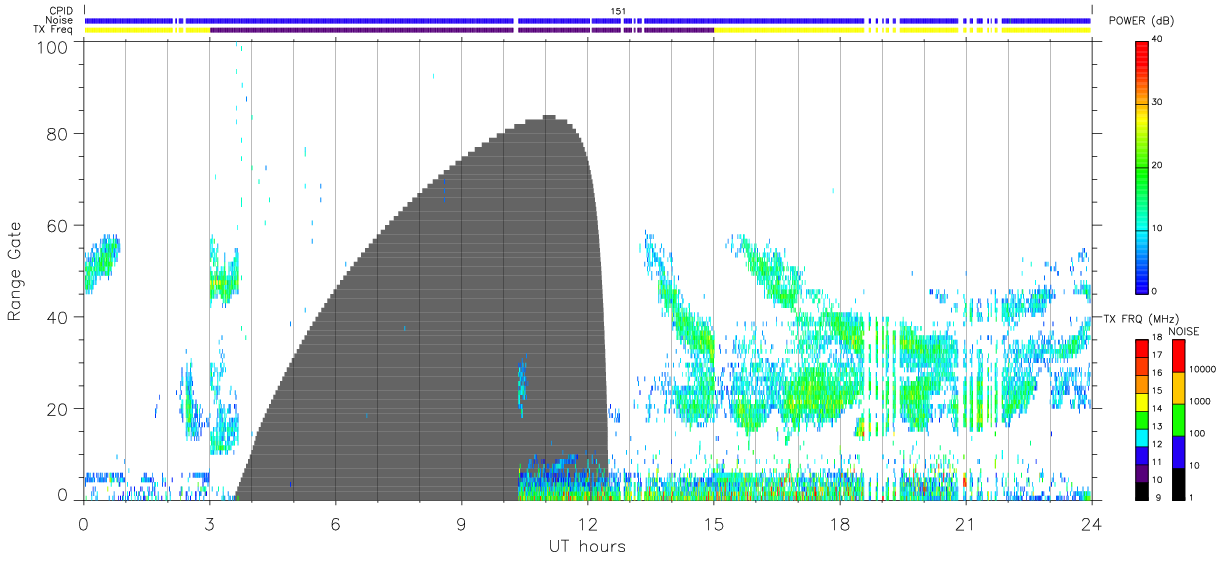1228x567 pixels.
Task: Click the 20 label on the POWER scale
Action: pyautogui.click(x=1158, y=166)
